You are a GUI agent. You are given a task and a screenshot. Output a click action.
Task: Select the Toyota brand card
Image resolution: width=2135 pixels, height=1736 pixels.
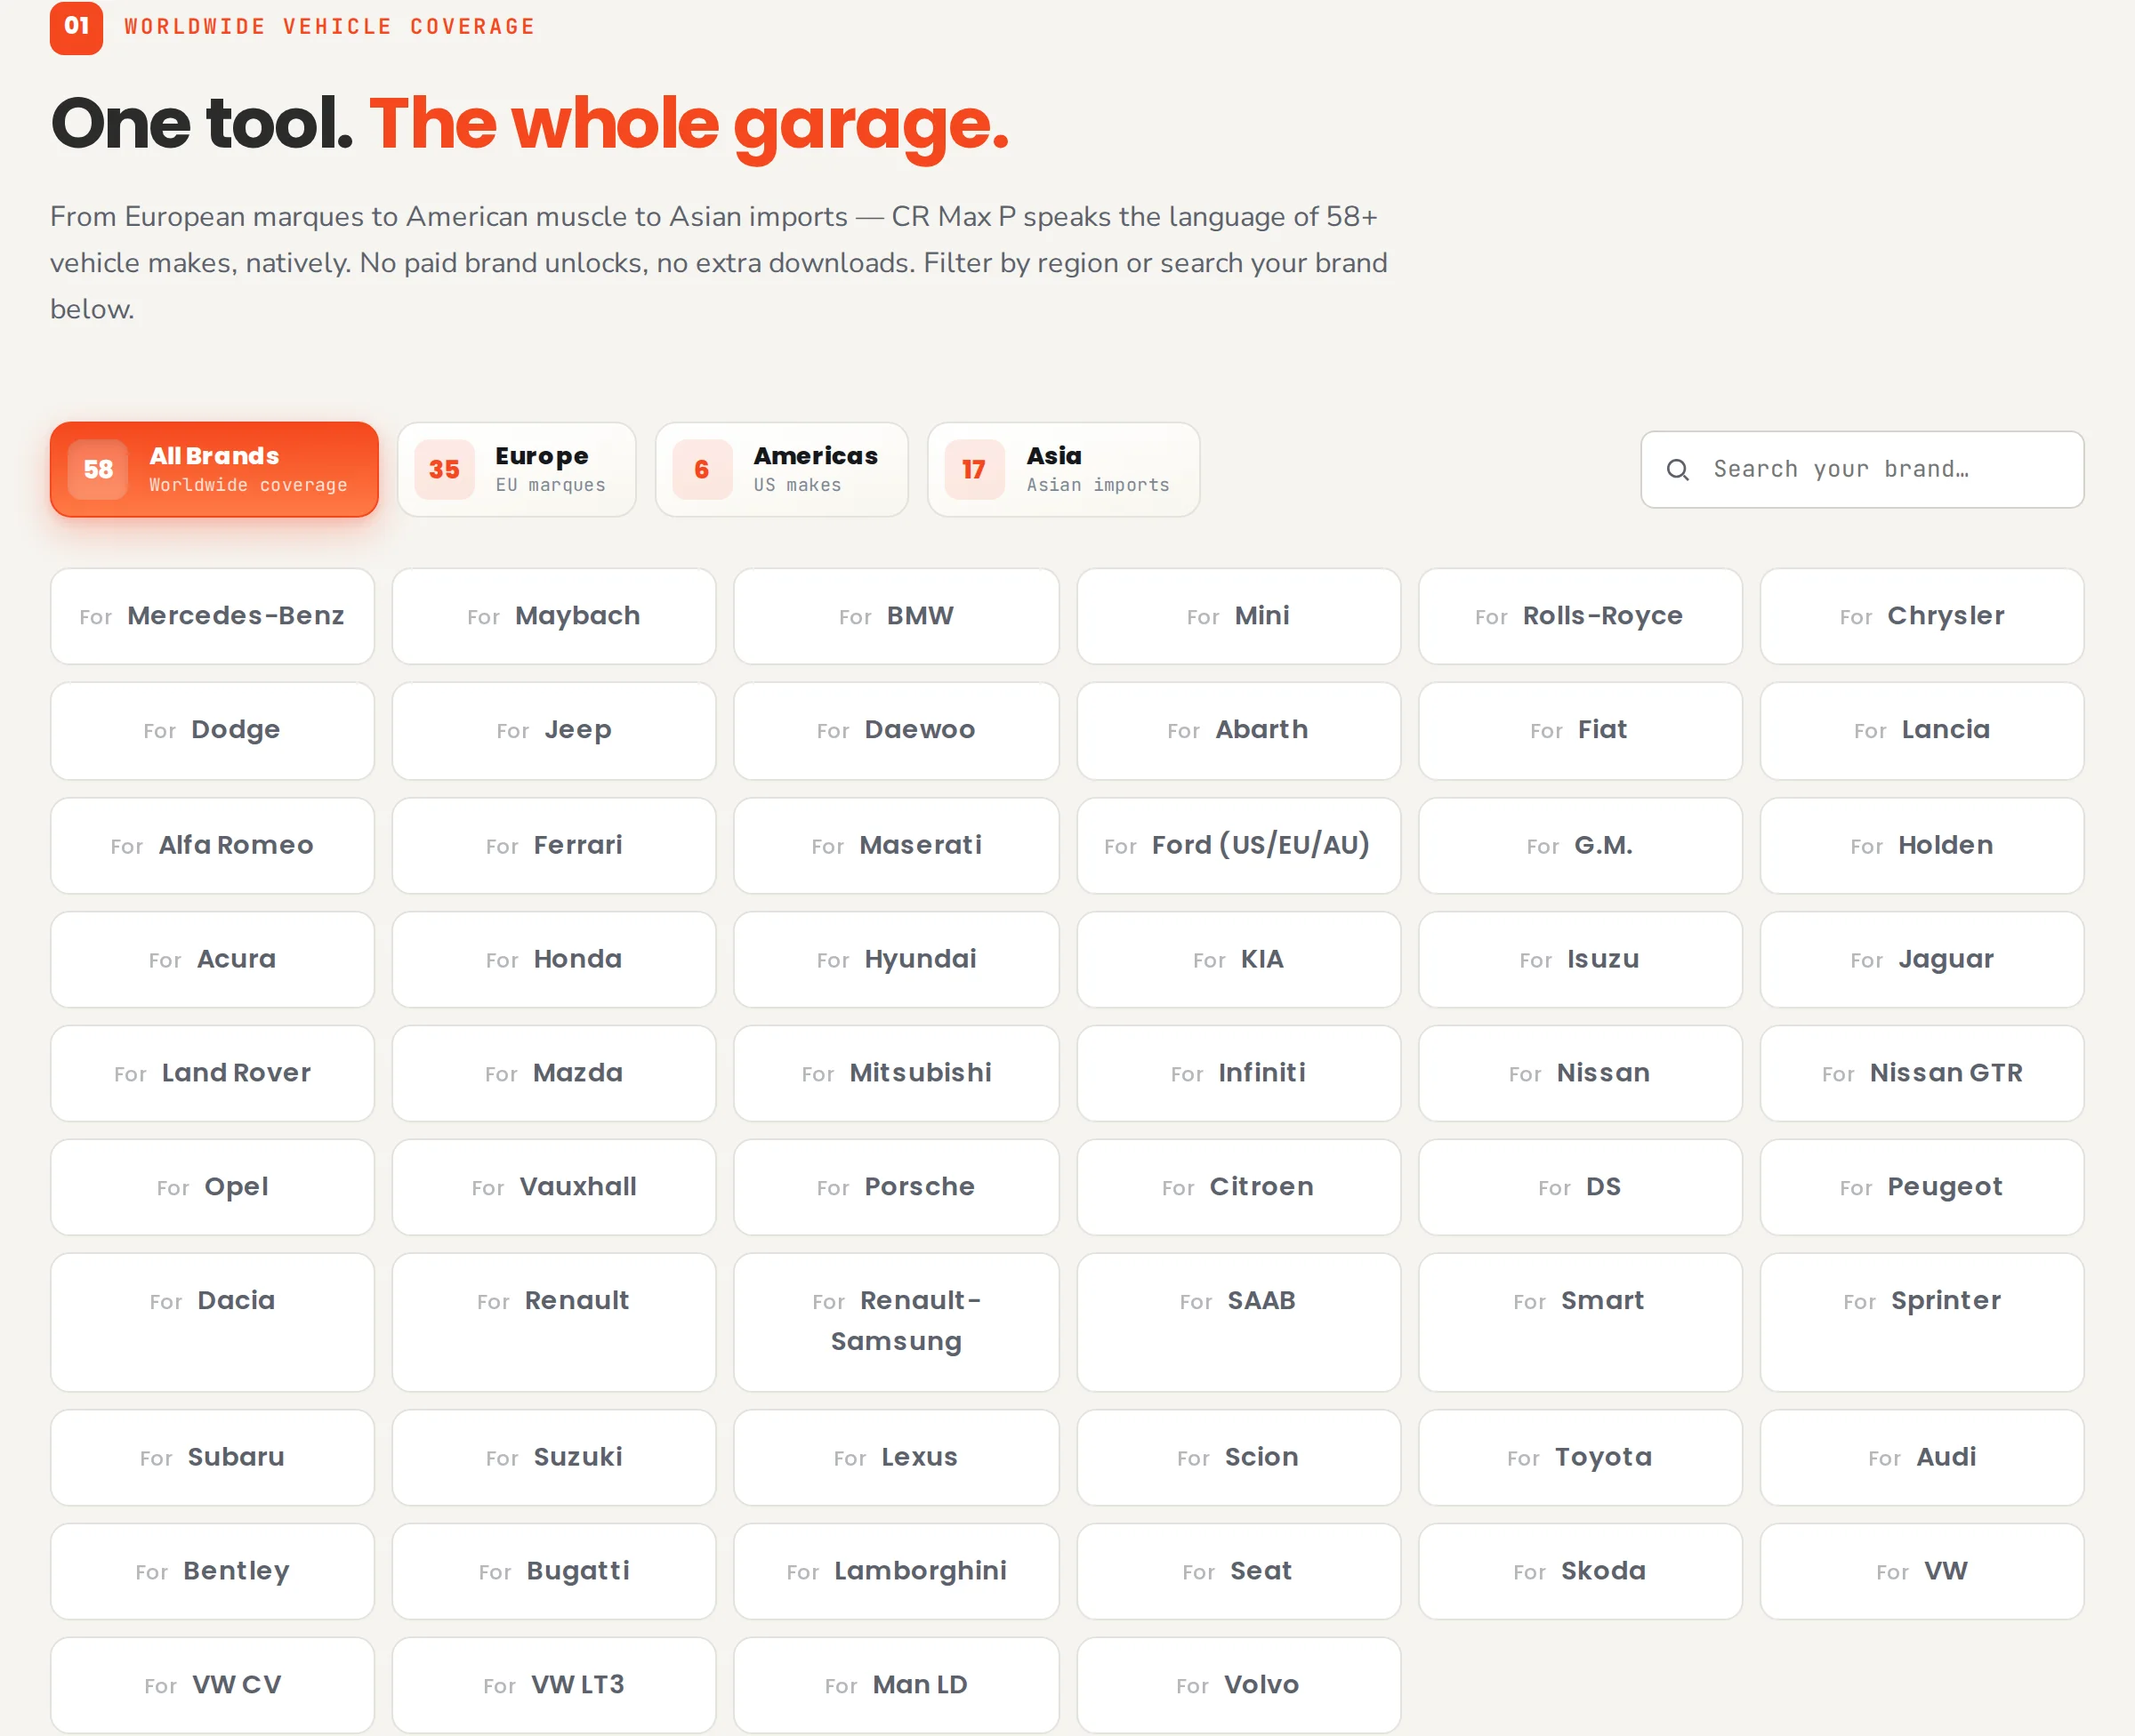pos(1580,1457)
